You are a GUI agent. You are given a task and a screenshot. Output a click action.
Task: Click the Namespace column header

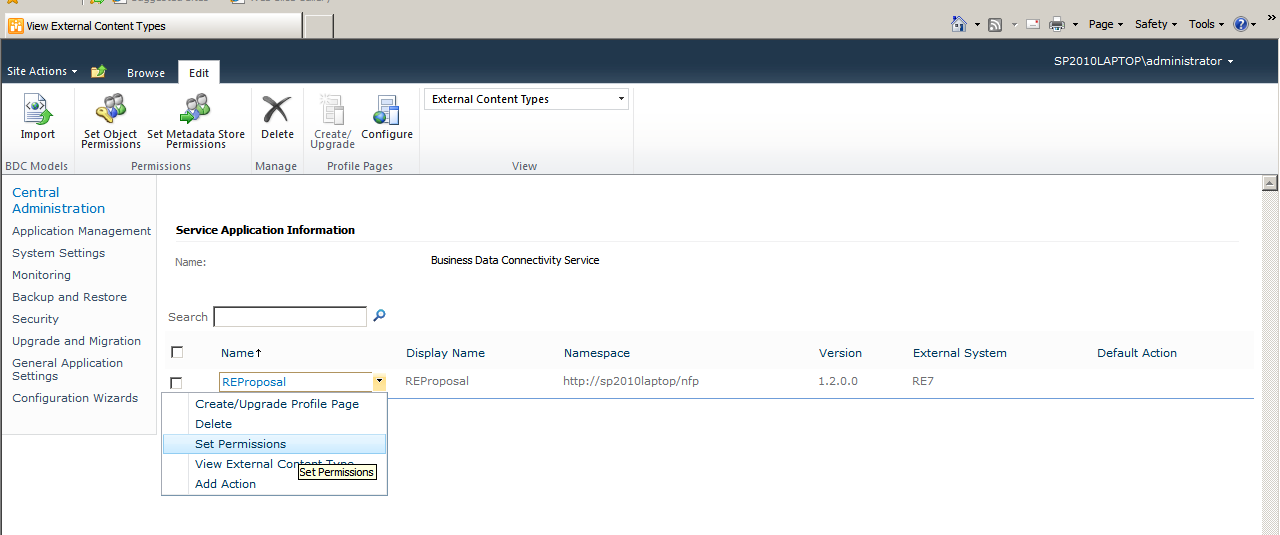(x=597, y=353)
